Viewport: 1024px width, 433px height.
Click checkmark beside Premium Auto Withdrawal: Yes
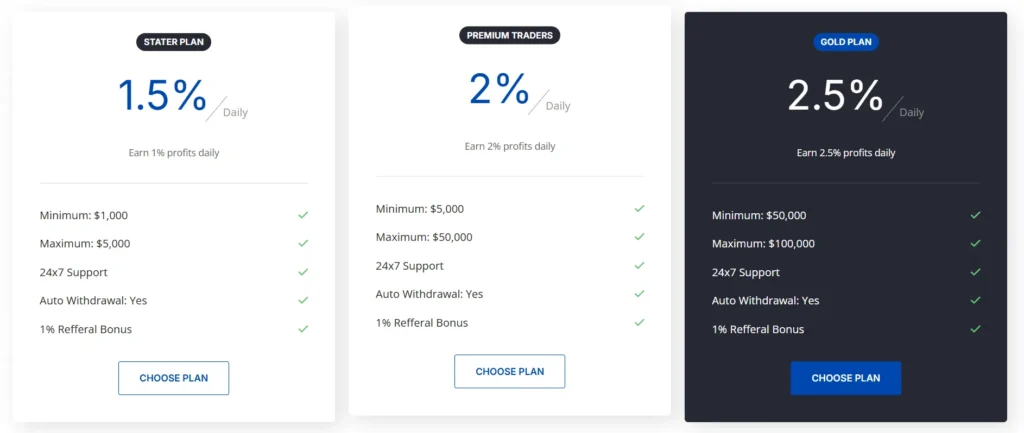tap(639, 294)
